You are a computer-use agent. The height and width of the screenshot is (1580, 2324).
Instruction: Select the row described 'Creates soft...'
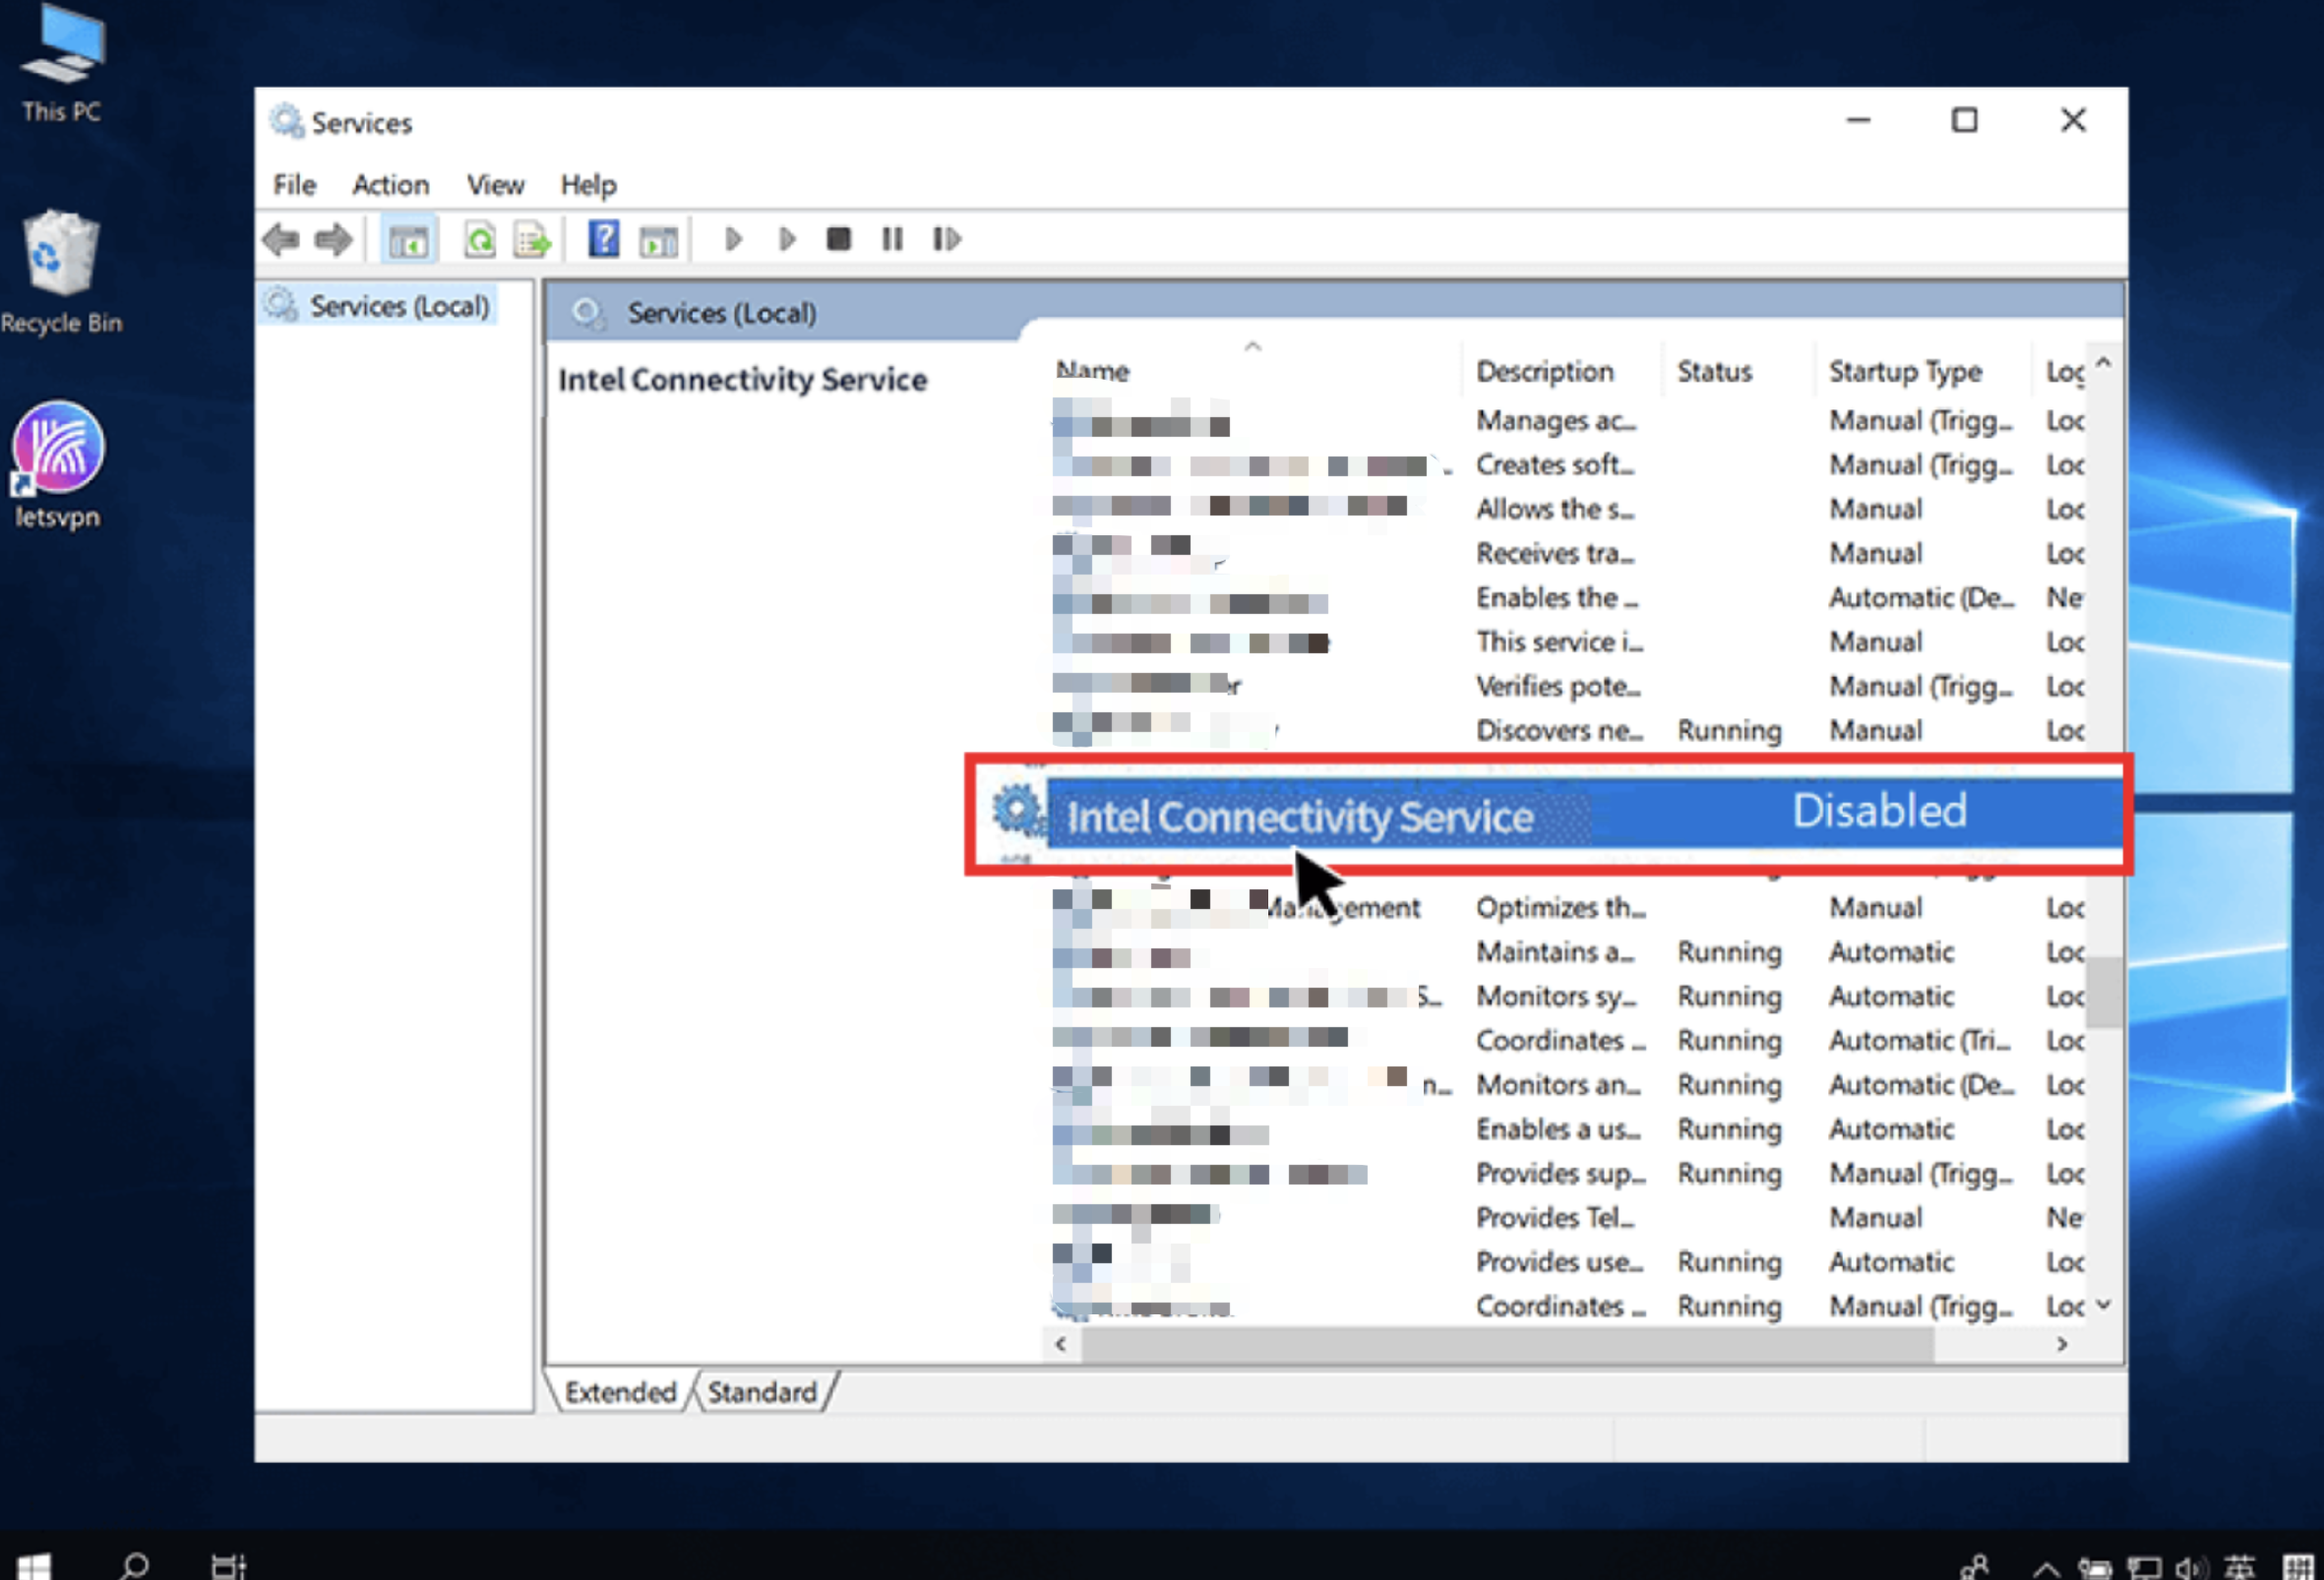(x=1568, y=465)
